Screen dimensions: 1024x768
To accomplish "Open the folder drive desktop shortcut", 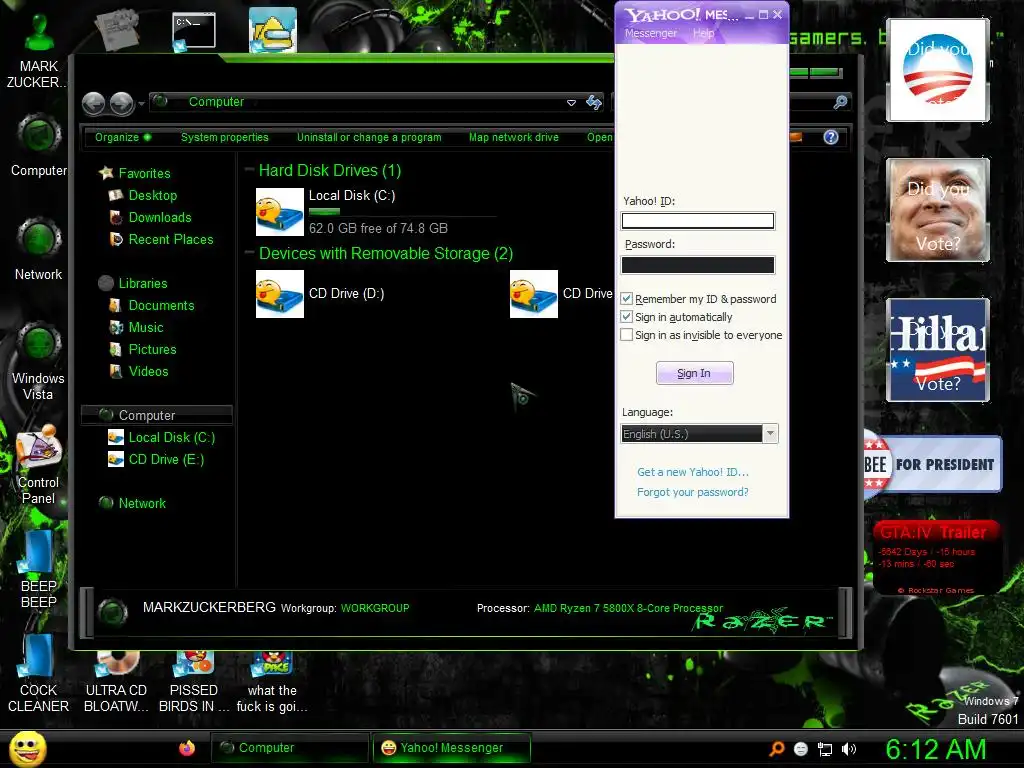I will [273, 30].
